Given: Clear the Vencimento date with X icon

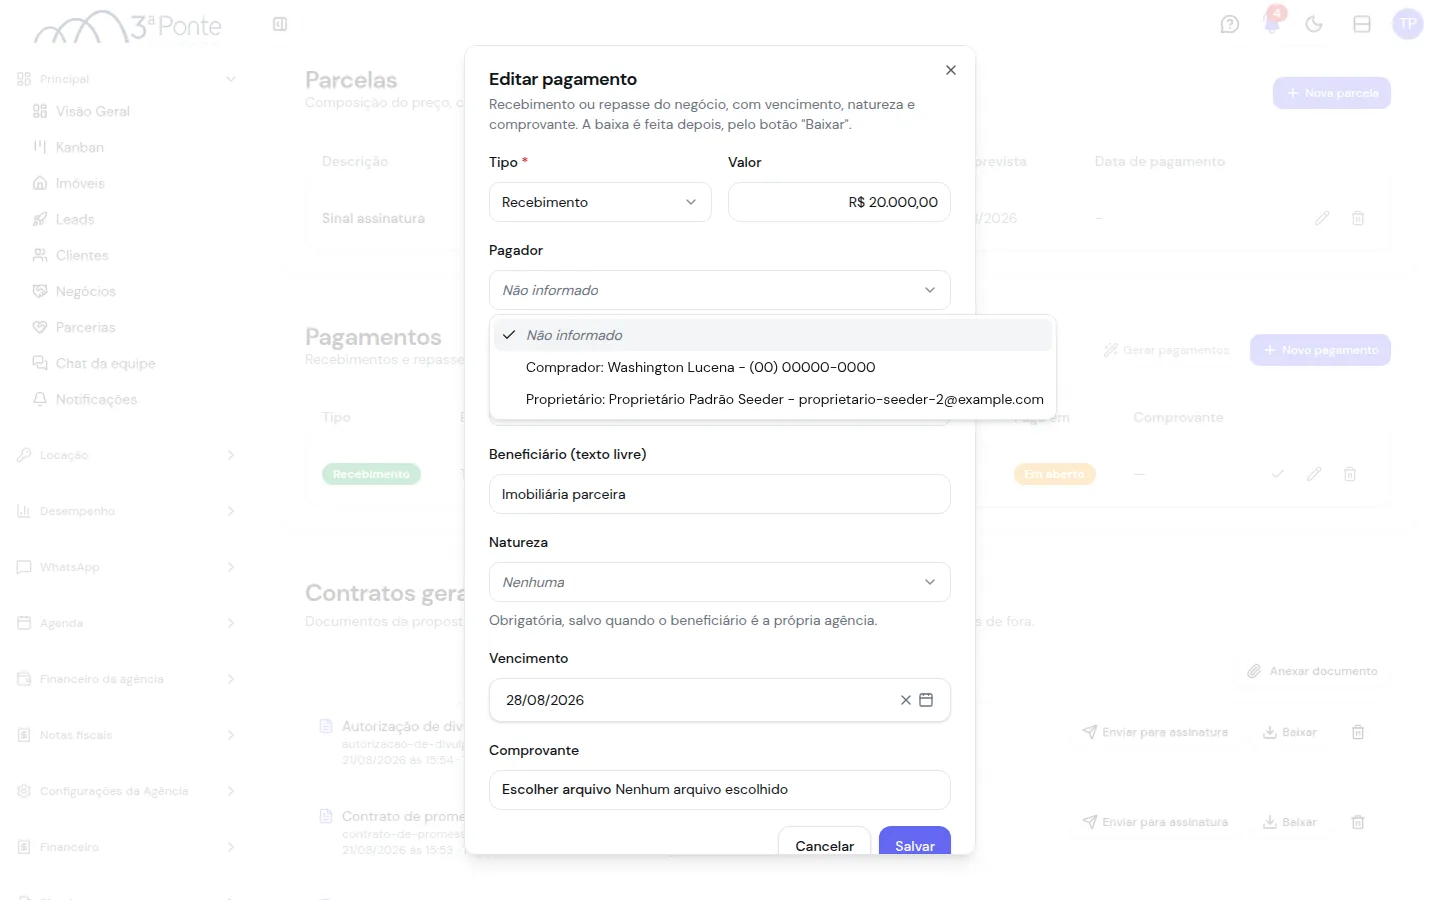Looking at the screenshot, I should [905, 700].
